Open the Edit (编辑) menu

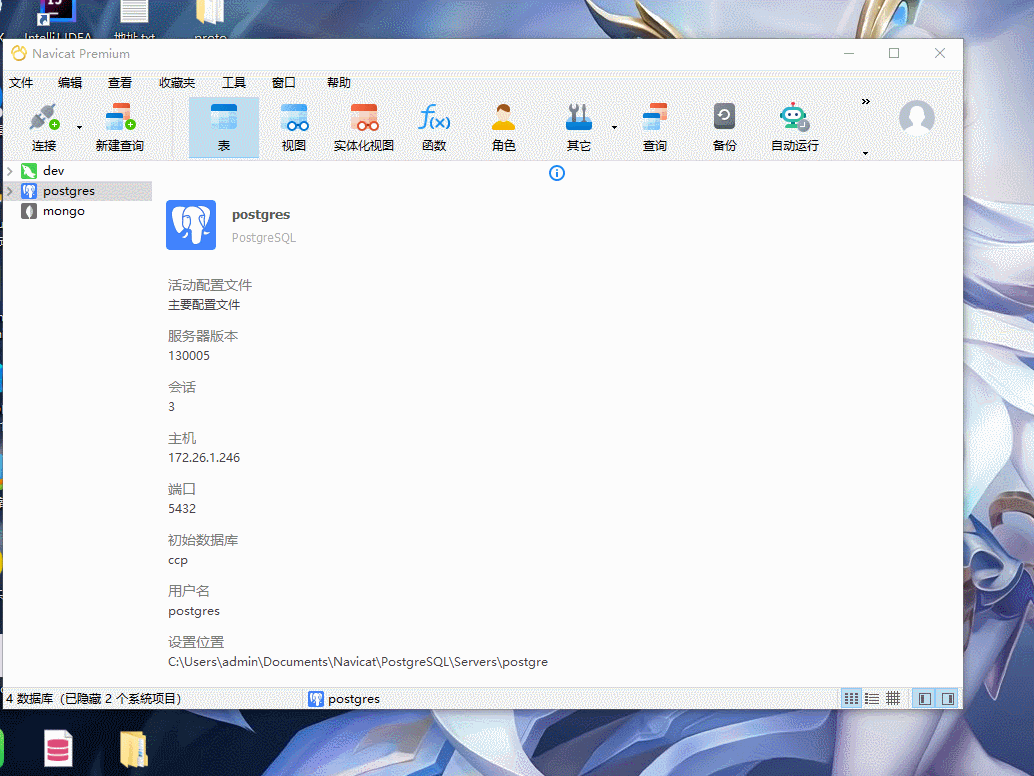click(70, 82)
